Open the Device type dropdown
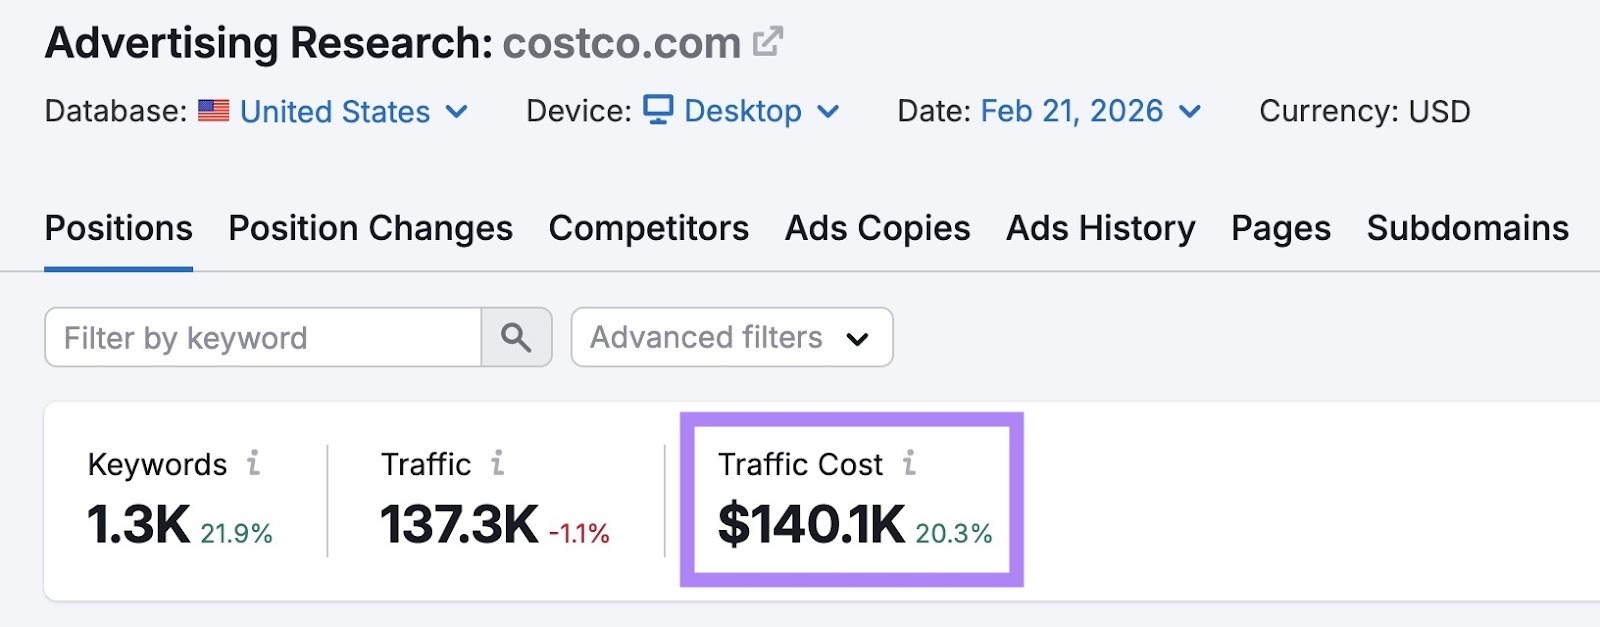This screenshot has width=1600, height=627. [827, 113]
